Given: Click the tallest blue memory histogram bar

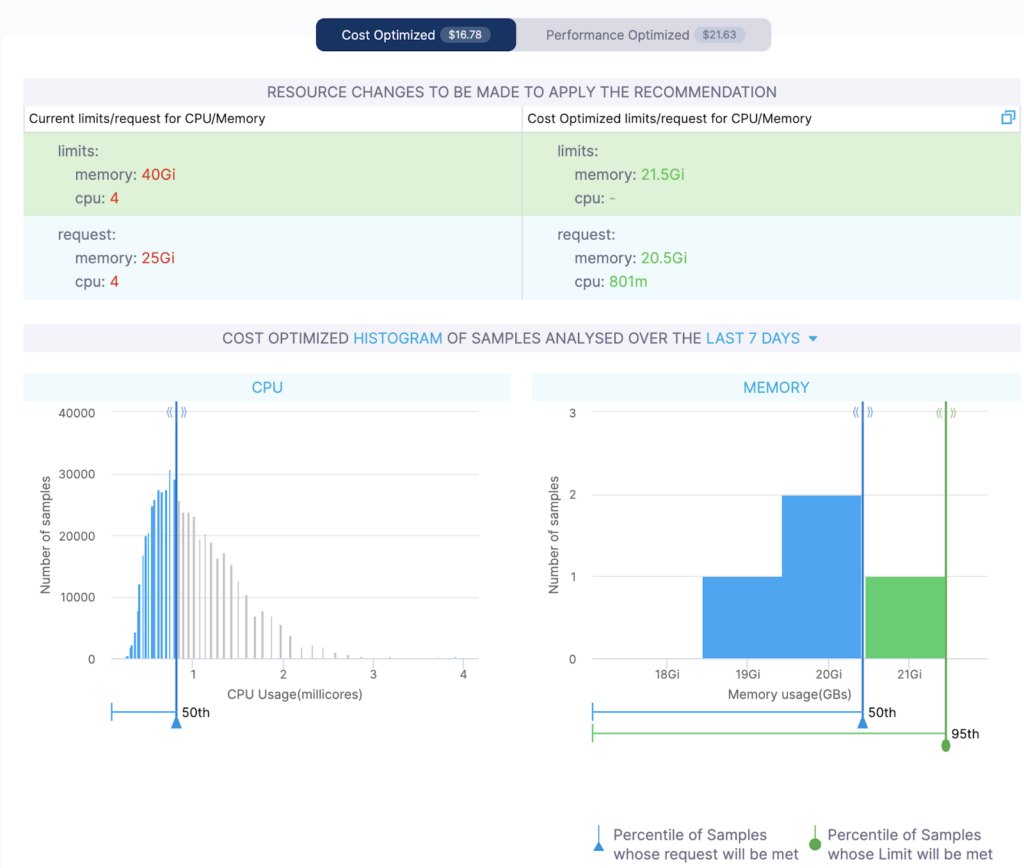Looking at the screenshot, I should [x=822, y=577].
